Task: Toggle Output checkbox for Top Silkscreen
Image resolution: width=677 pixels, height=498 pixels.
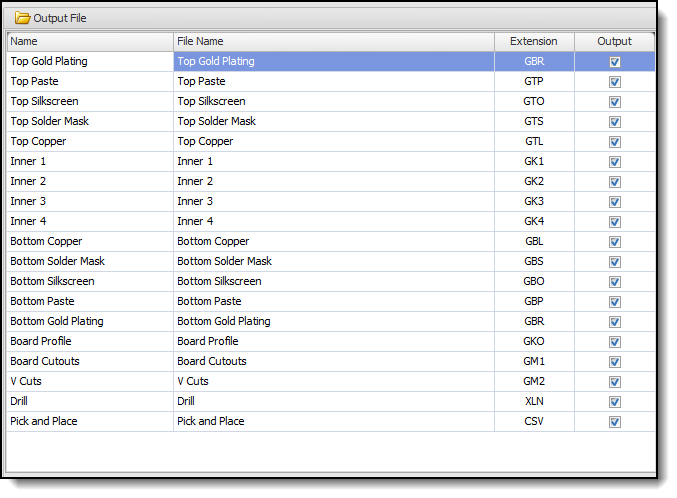Action: (614, 102)
